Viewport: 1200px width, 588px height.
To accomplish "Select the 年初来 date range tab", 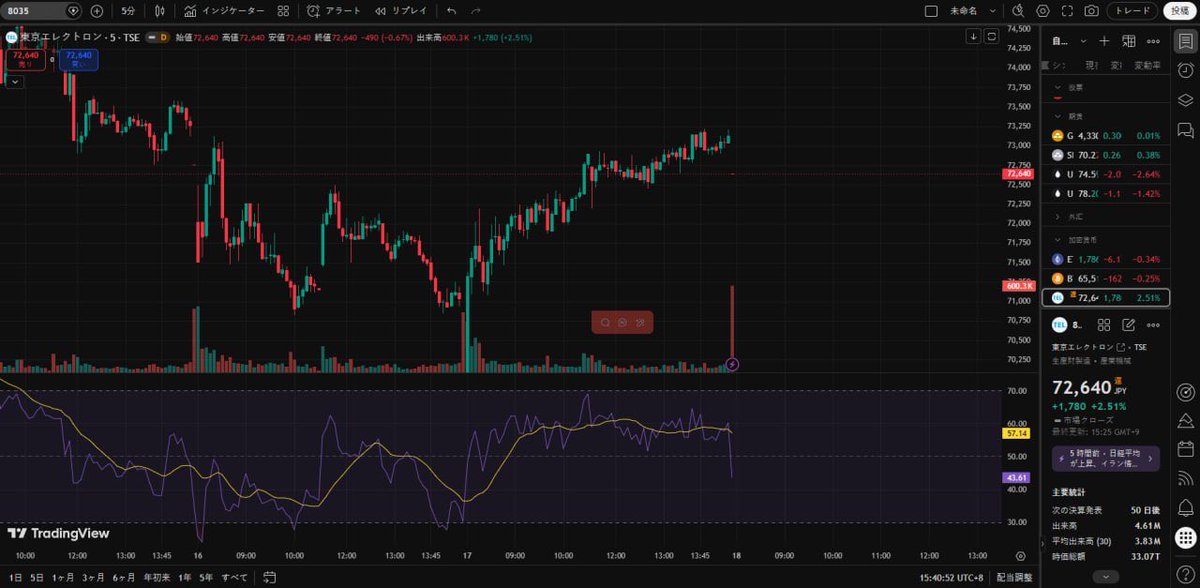I will [x=157, y=577].
